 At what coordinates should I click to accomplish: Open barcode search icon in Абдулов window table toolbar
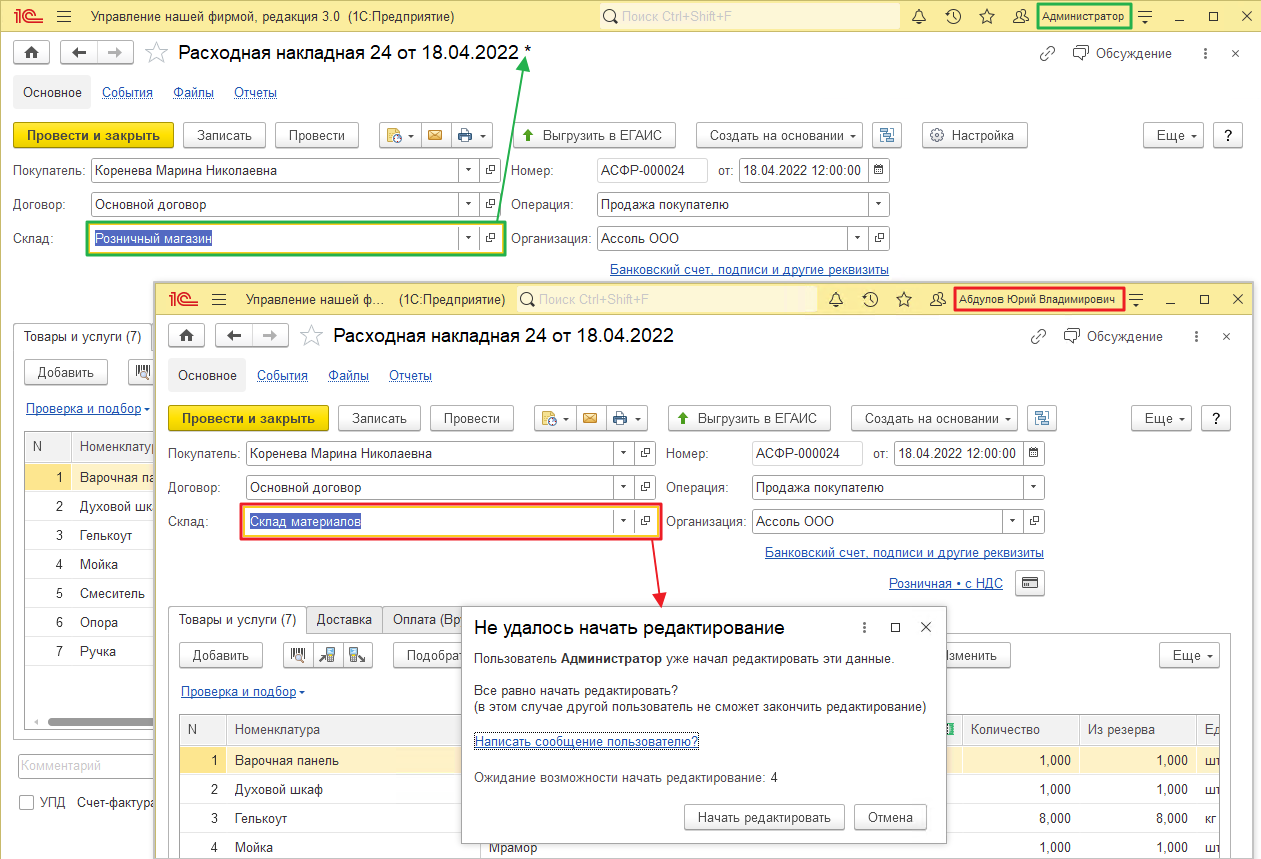(298, 656)
